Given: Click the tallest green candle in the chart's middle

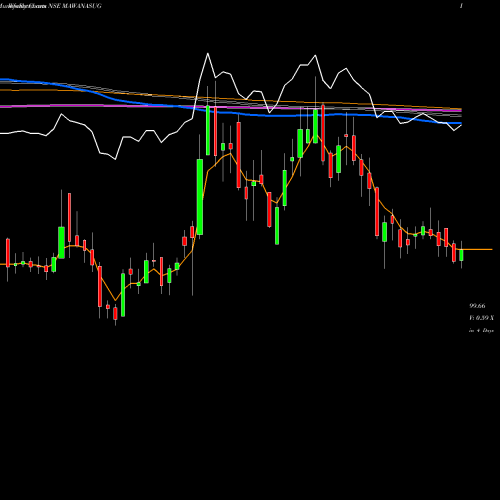Looking at the screenshot, I should pyautogui.click(x=200, y=197).
